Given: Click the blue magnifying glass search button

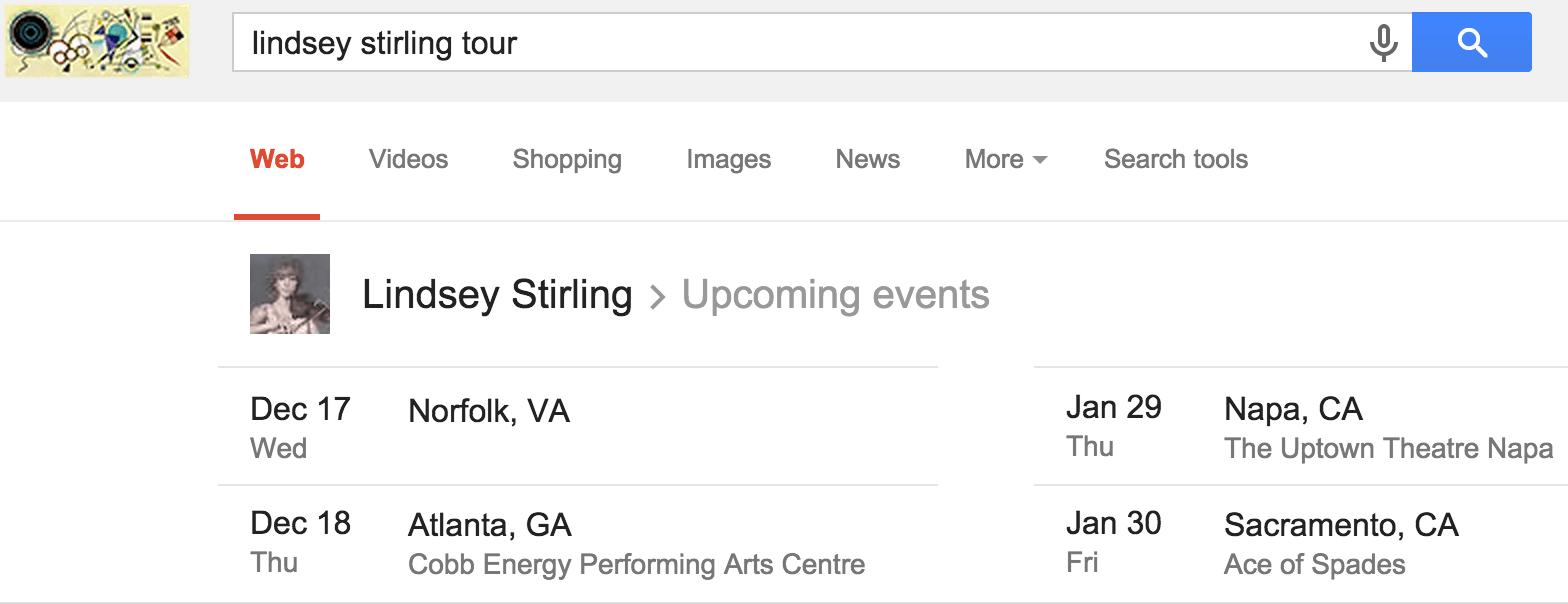Looking at the screenshot, I should (x=1471, y=42).
